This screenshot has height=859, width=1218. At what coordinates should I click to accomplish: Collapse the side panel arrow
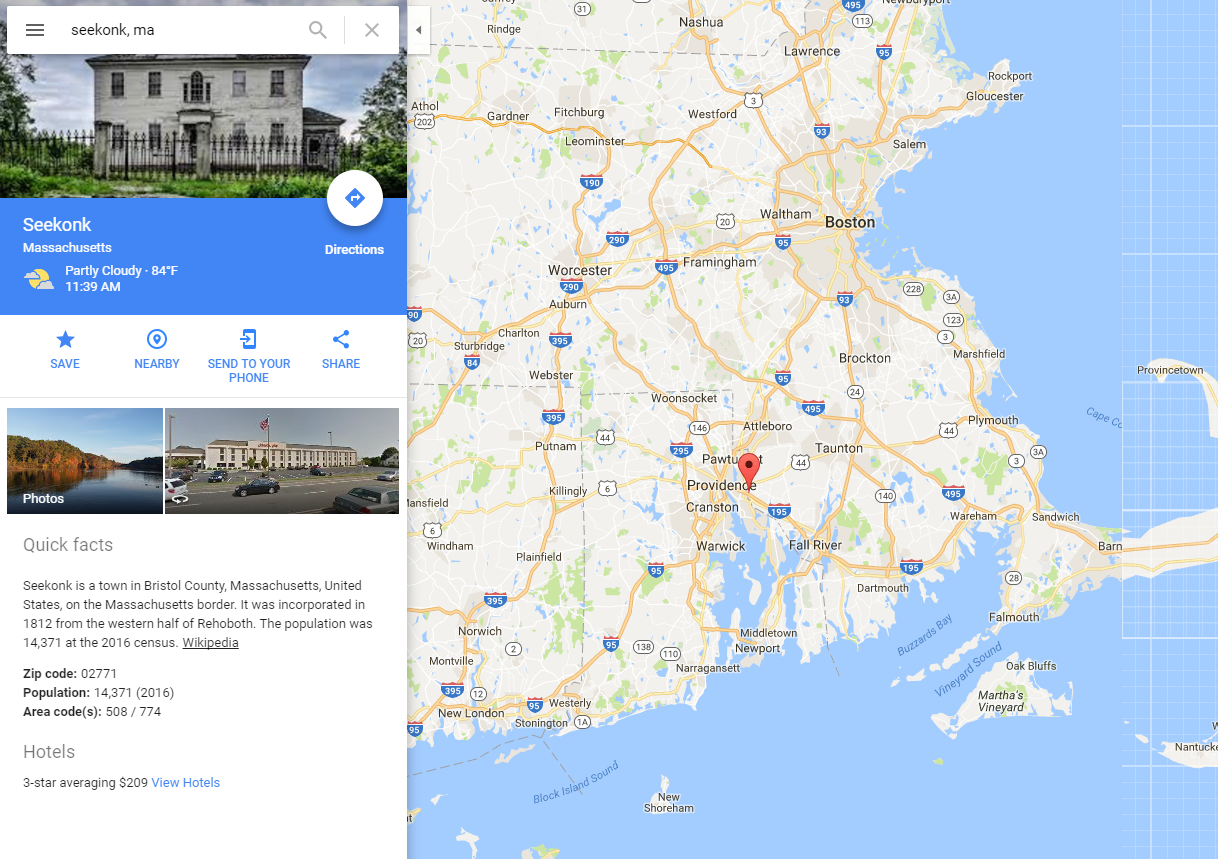[418, 30]
